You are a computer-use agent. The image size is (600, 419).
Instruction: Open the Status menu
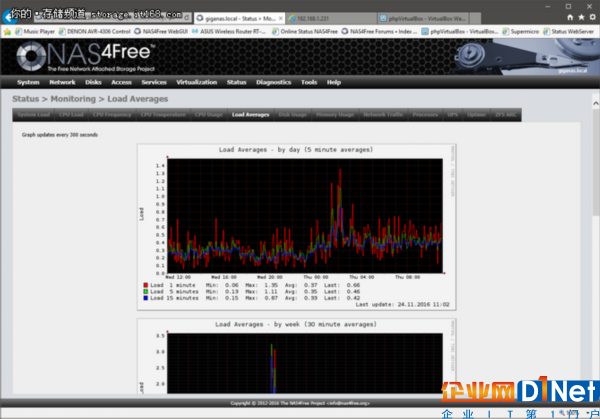pos(236,82)
